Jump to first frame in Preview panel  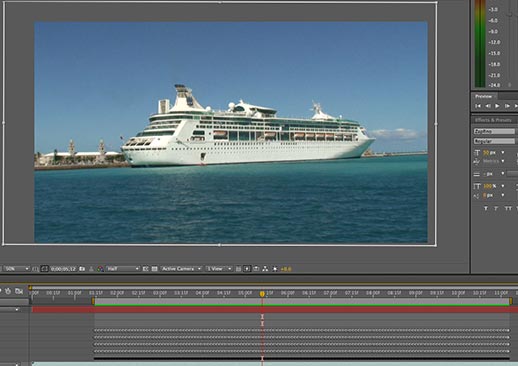pyautogui.click(x=478, y=106)
